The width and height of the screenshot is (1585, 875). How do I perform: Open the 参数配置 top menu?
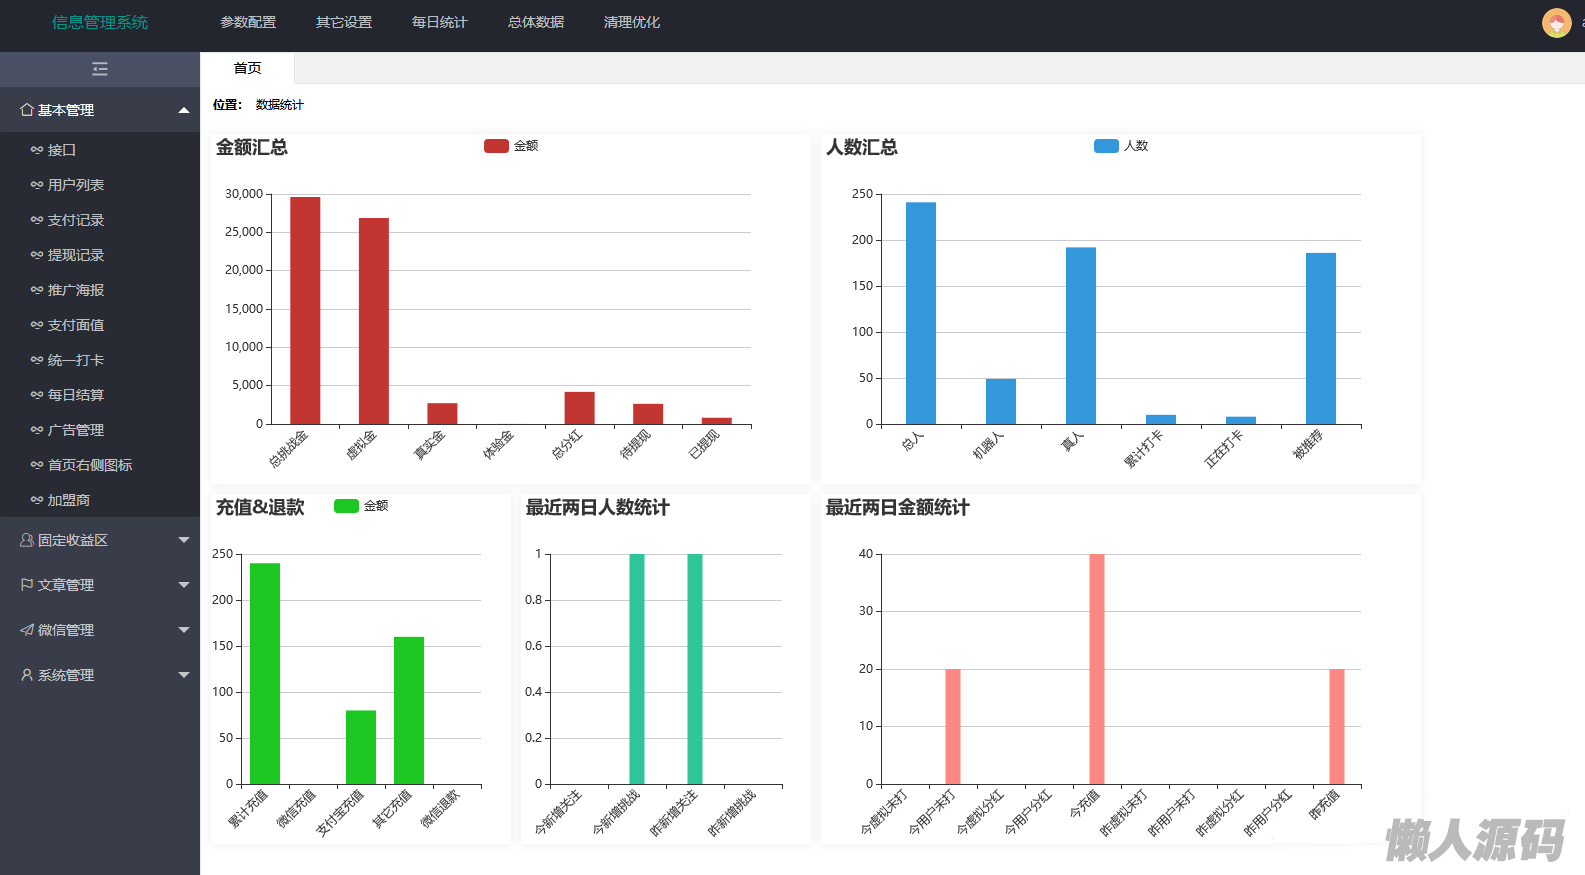tap(248, 22)
